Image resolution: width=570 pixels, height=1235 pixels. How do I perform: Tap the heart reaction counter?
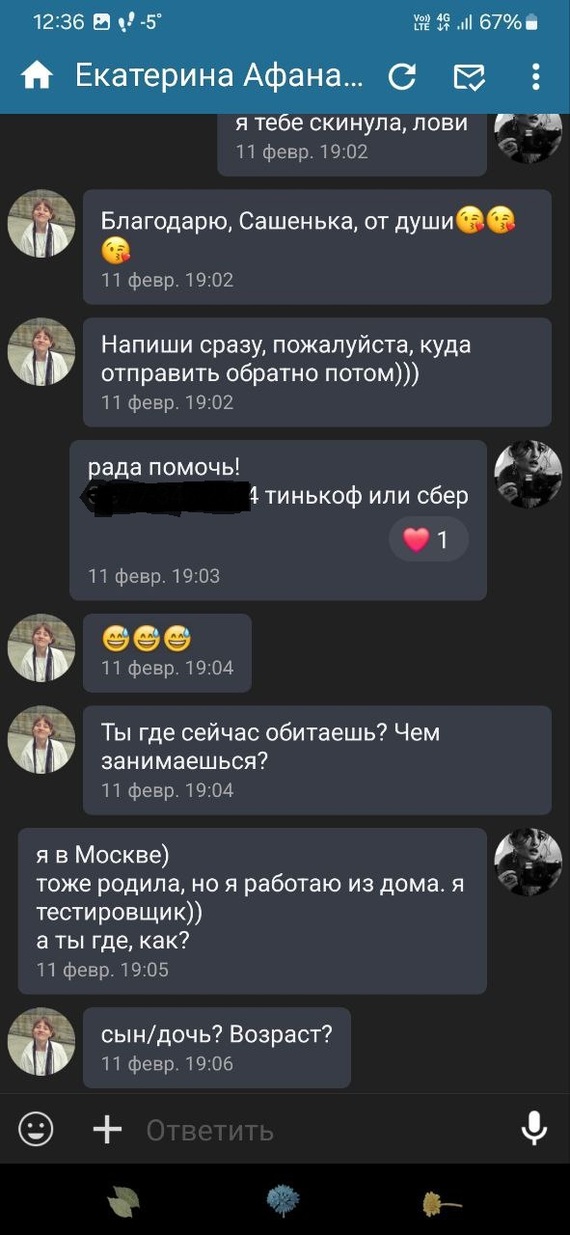click(428, 540)
